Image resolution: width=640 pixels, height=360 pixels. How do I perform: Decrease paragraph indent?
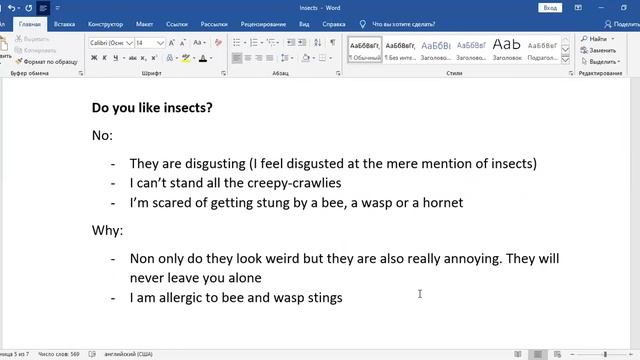coord(291,42)
